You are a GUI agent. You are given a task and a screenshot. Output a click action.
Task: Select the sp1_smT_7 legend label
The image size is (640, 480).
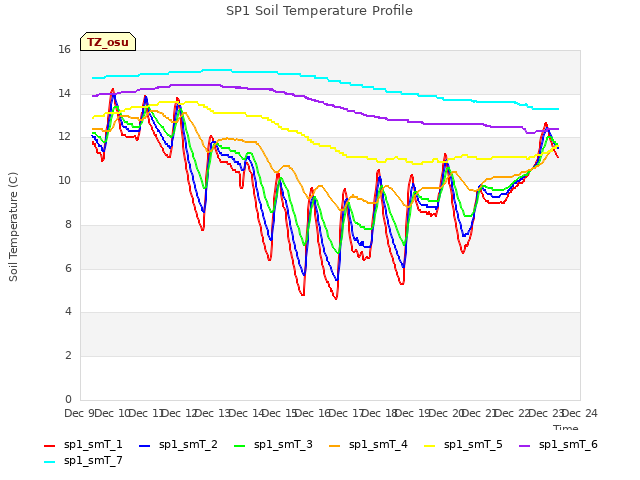tap(93, 460)
